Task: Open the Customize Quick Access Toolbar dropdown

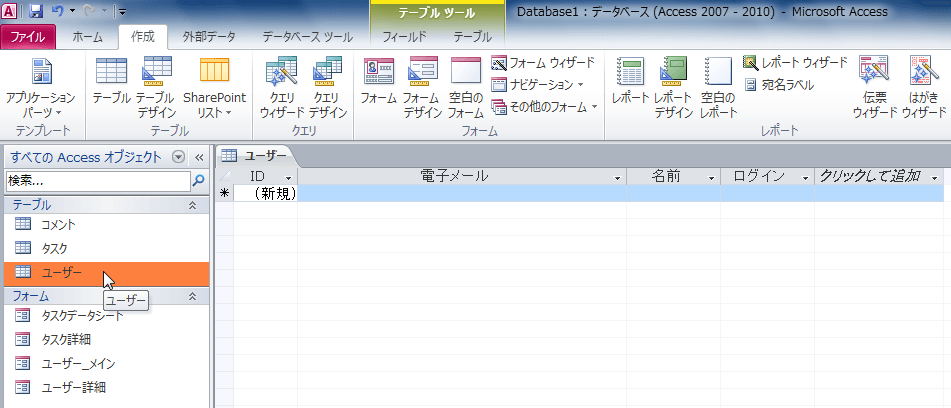Action: 121,11
